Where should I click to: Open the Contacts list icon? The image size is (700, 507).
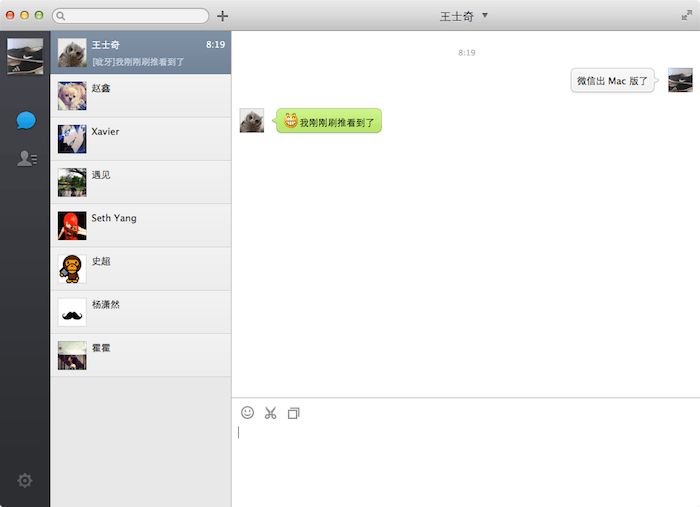(27, 158)
